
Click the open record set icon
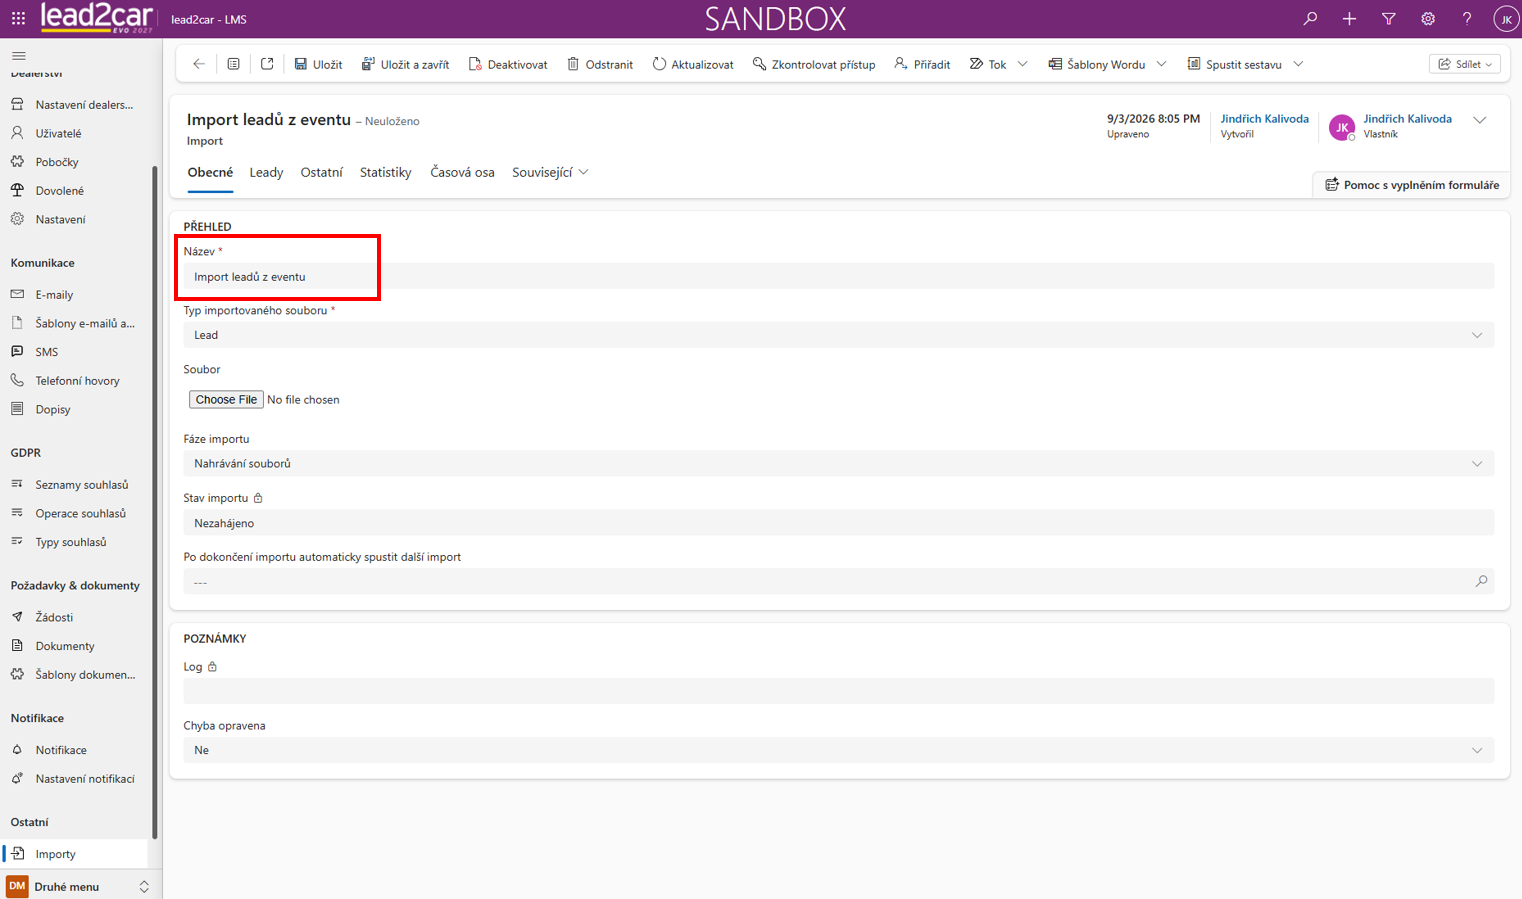click(x=233, y=64)
